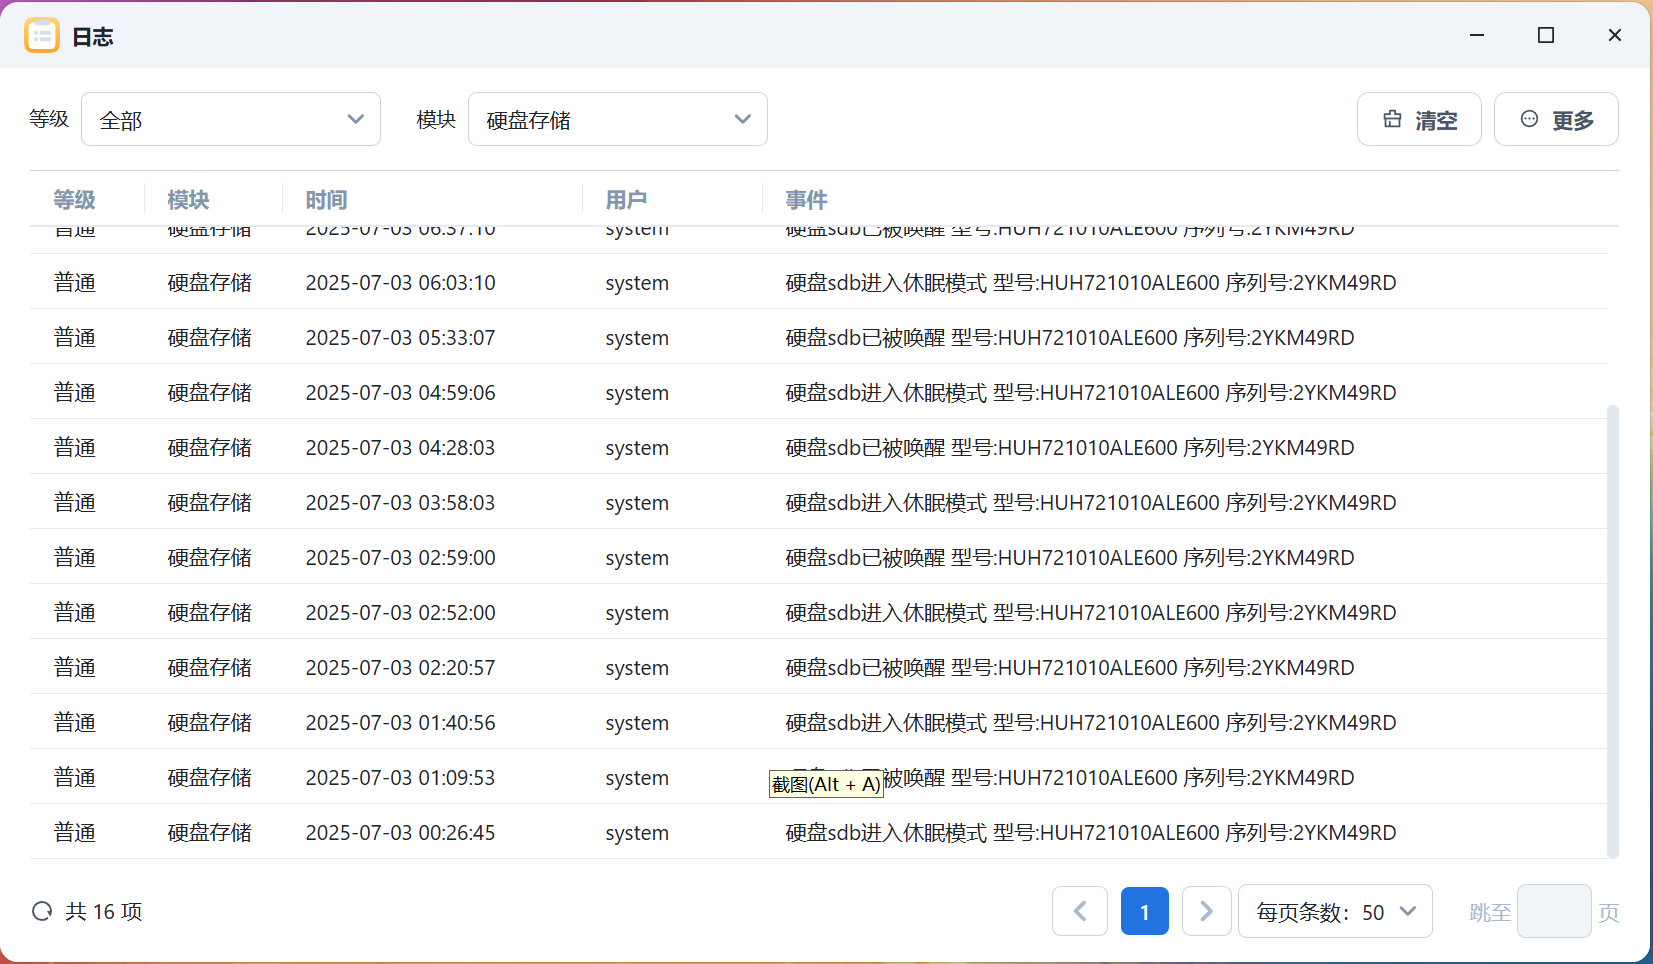Minimize the 日志 window

pyautogui.click(x=1477, y=35)
